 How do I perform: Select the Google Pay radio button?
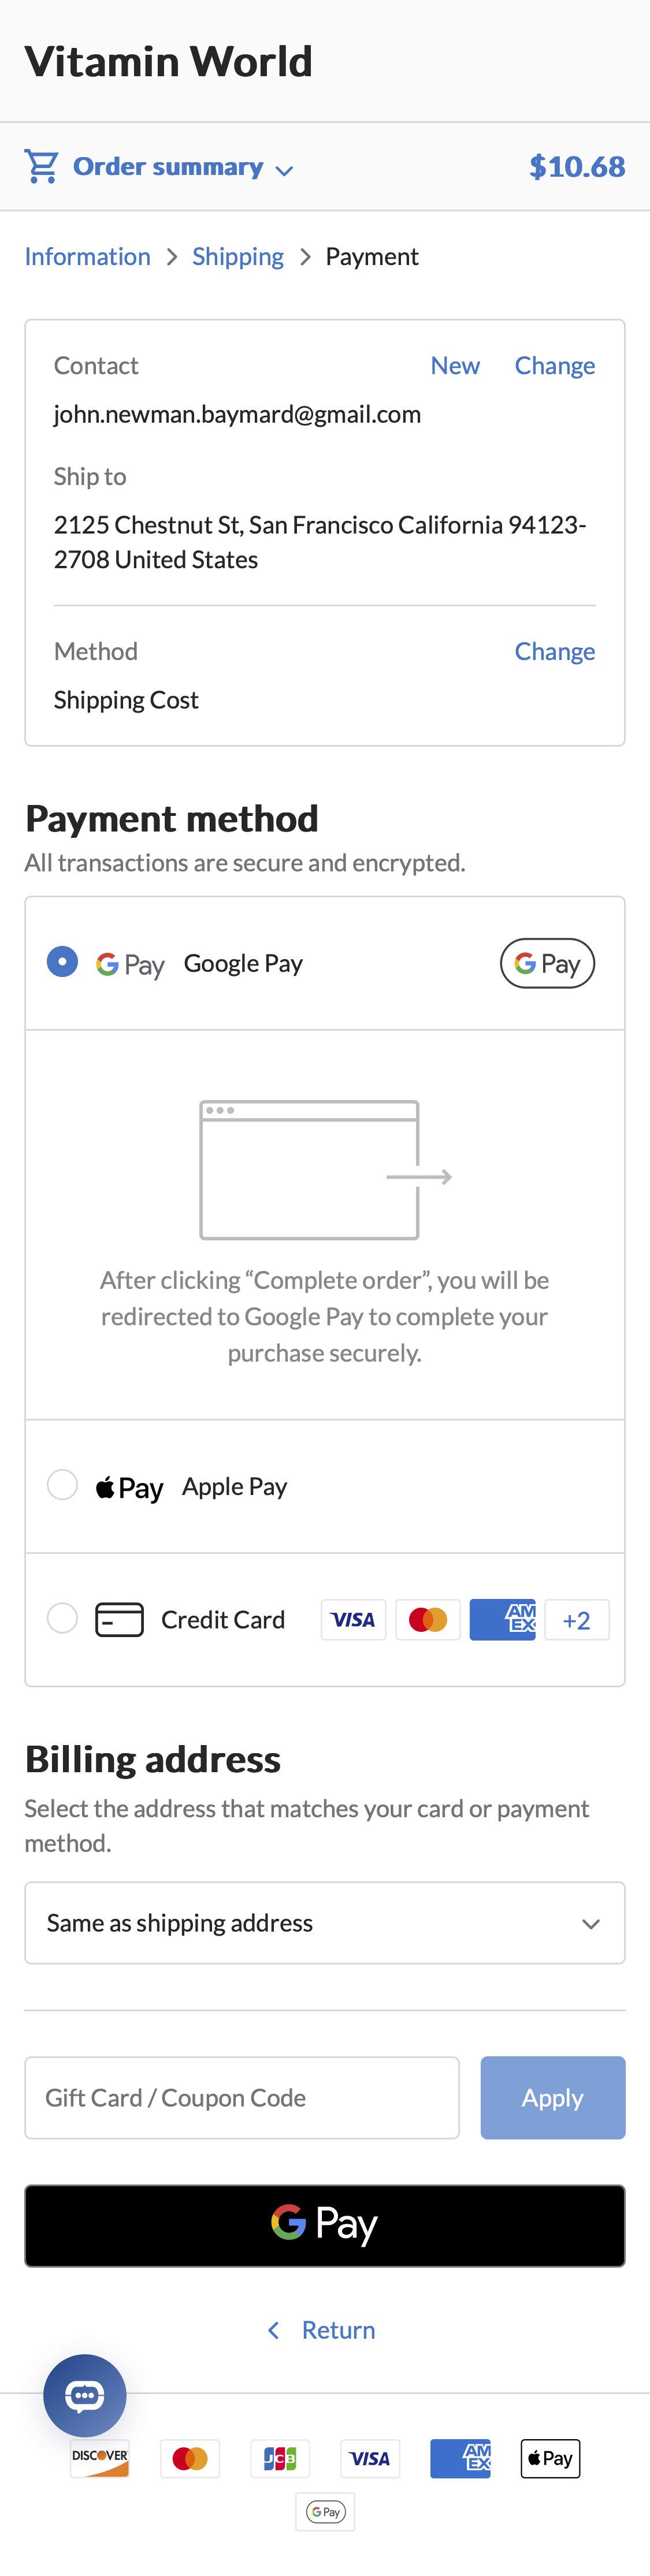click(62, 962)
